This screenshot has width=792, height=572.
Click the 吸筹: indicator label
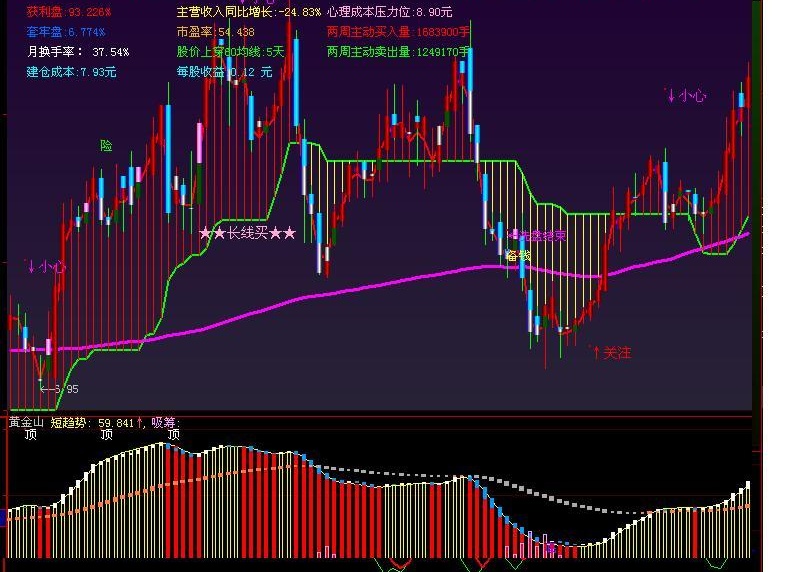(x=166, y=422)
